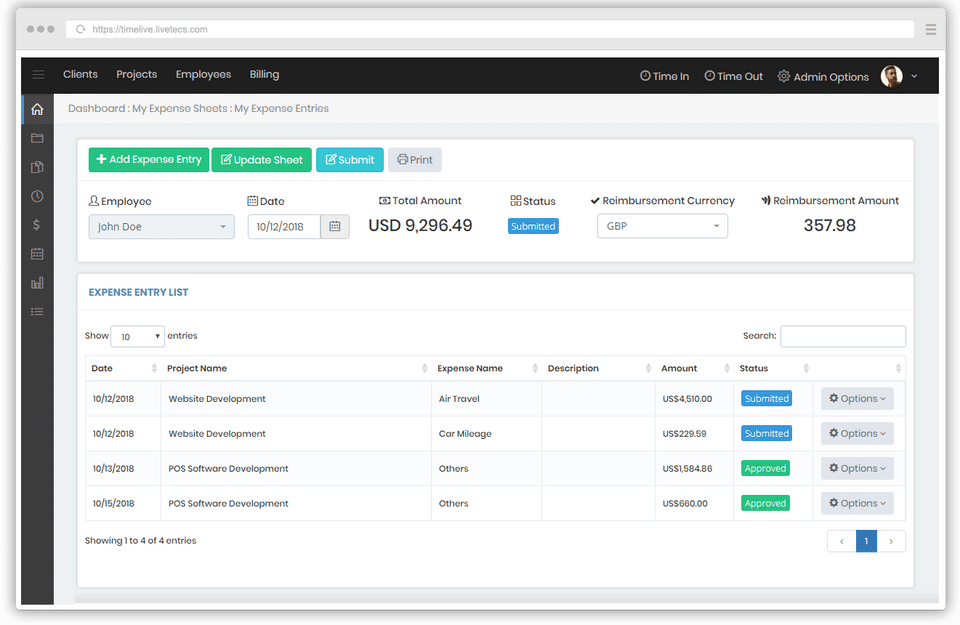Open the Show entries count dropdown

137,336
